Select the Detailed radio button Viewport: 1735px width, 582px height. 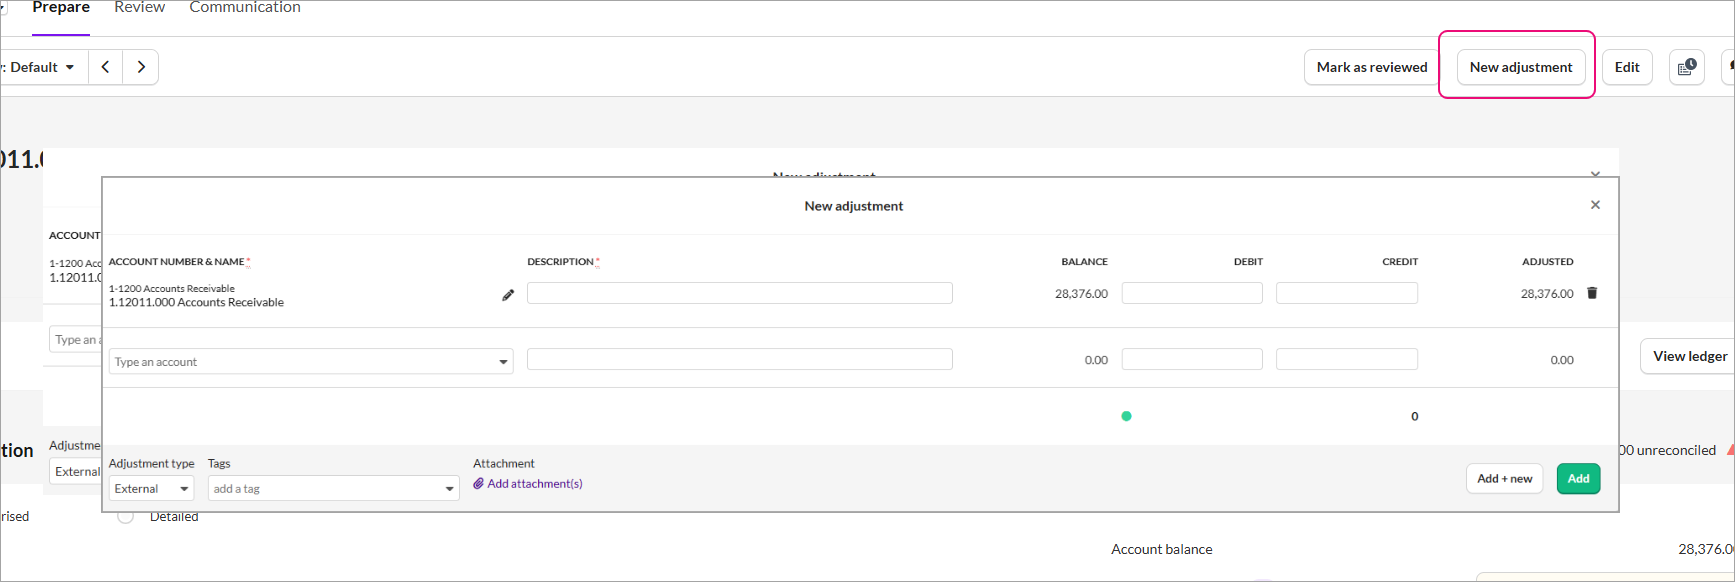(x=126, y=517)
